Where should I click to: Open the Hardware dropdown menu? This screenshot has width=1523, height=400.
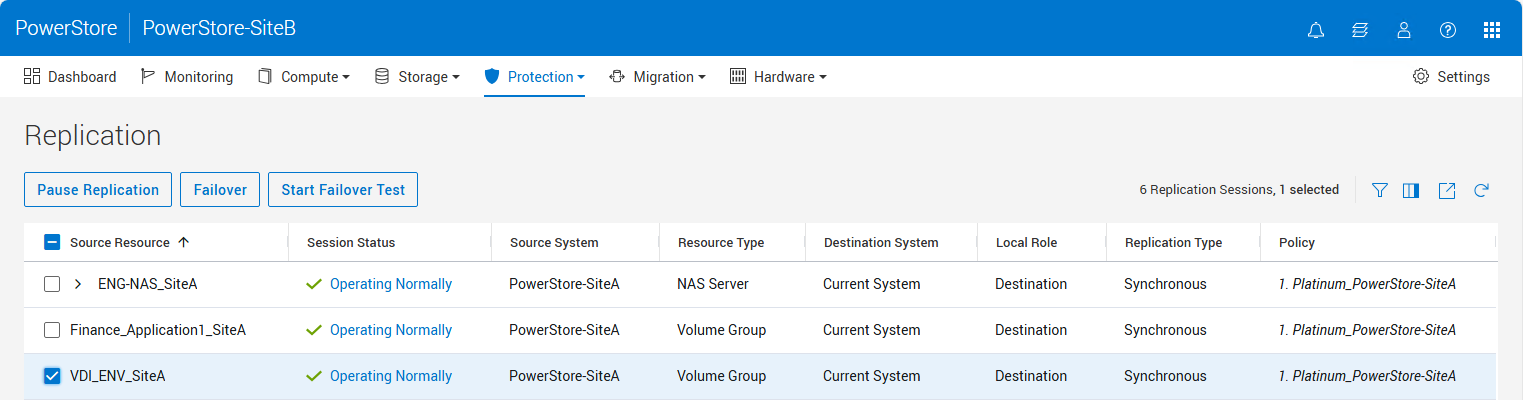point(778,77)
